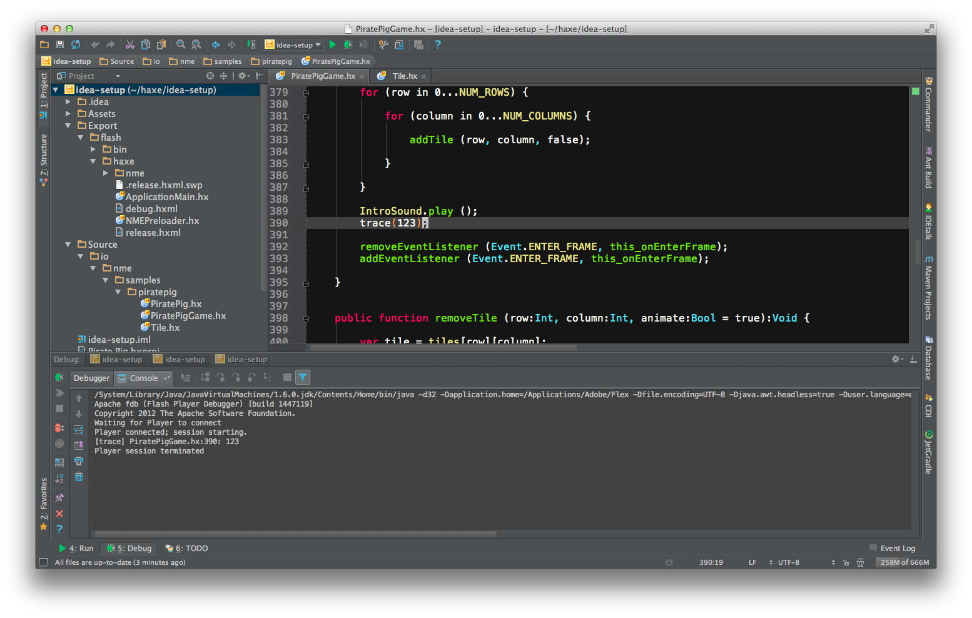Click the editor horizontal scrollbar
Image resolution: width=972 pixels, height=618 pixels.
(443, 348)
